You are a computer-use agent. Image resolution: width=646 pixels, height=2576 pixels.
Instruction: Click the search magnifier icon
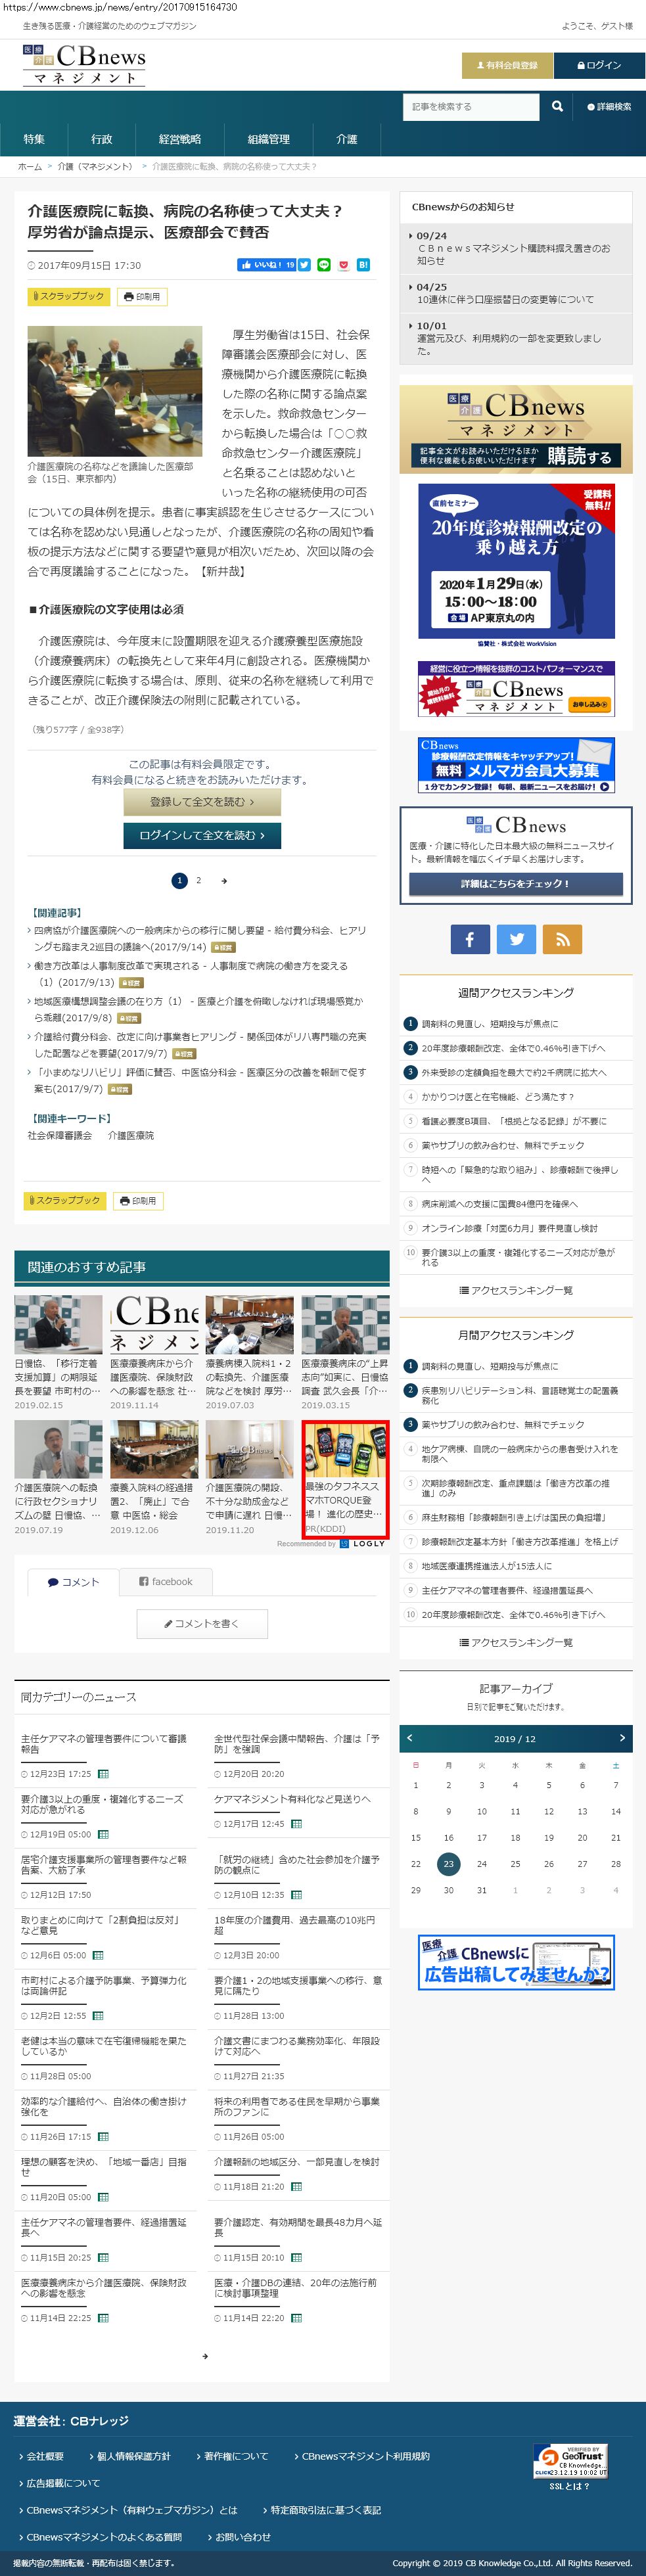557,106
